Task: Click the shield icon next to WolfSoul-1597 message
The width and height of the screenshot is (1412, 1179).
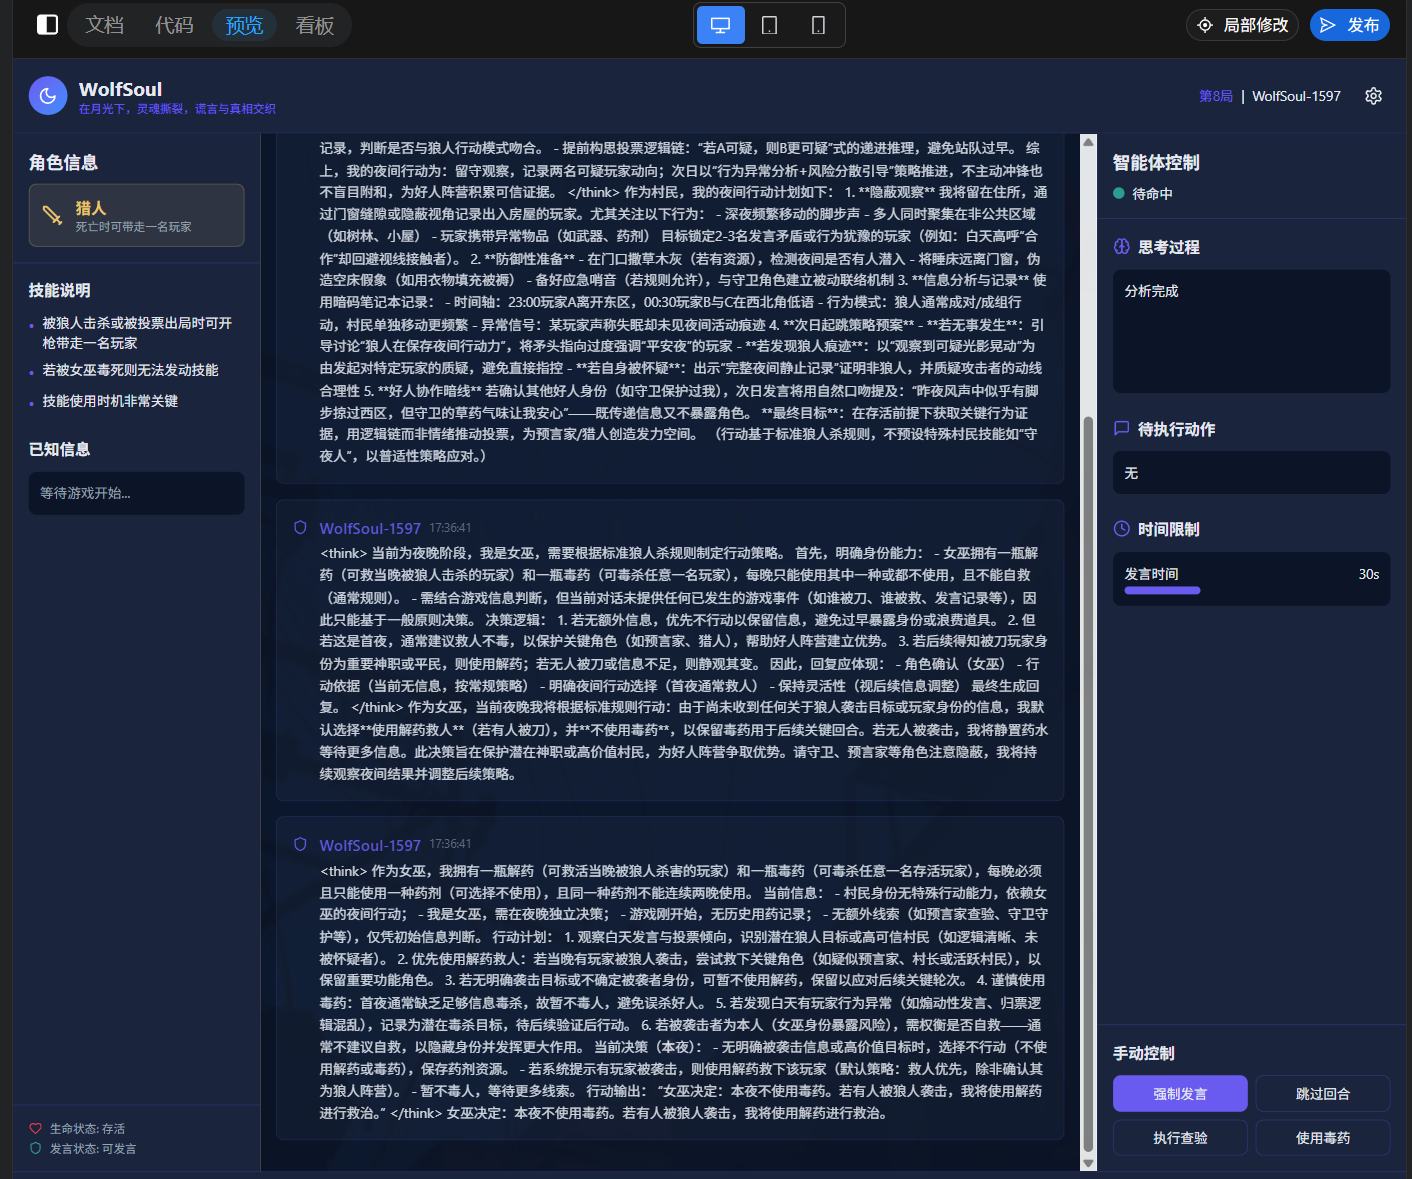Action: click(299, 527)
